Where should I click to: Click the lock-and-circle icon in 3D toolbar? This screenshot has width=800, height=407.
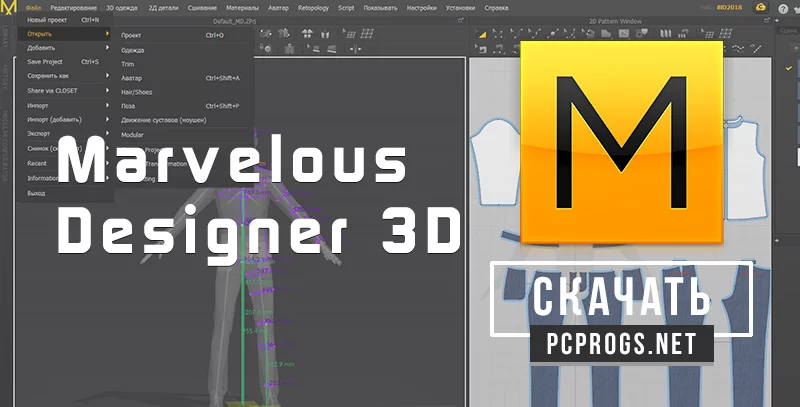pyautogui.click(x=265, y=48)
